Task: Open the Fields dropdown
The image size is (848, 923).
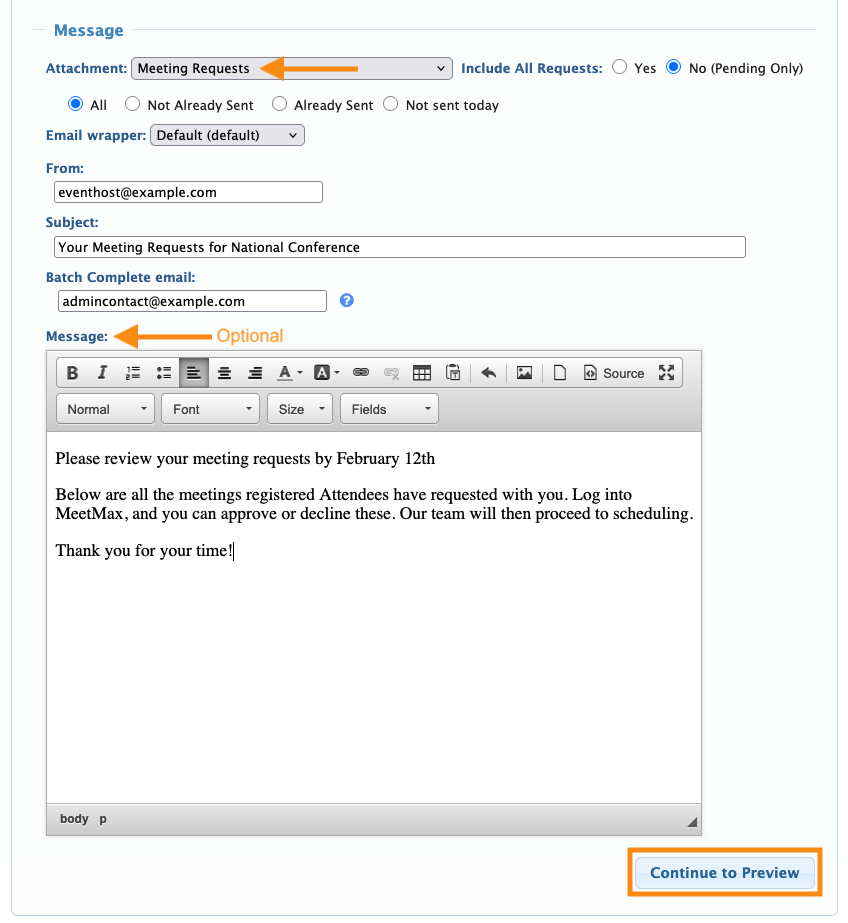Action: (x=390, y=409)
